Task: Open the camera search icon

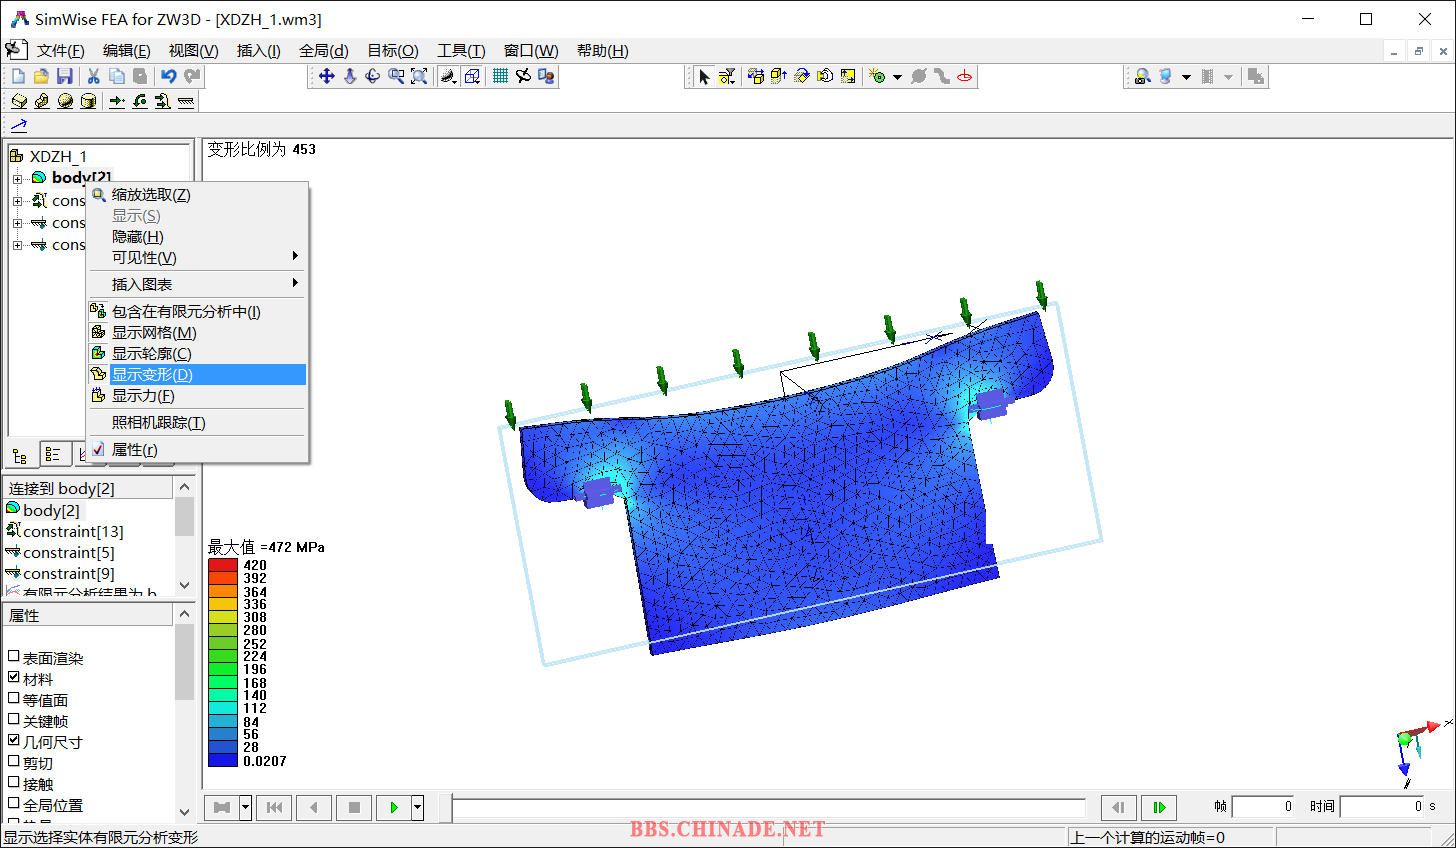Action: [1142, 76]
